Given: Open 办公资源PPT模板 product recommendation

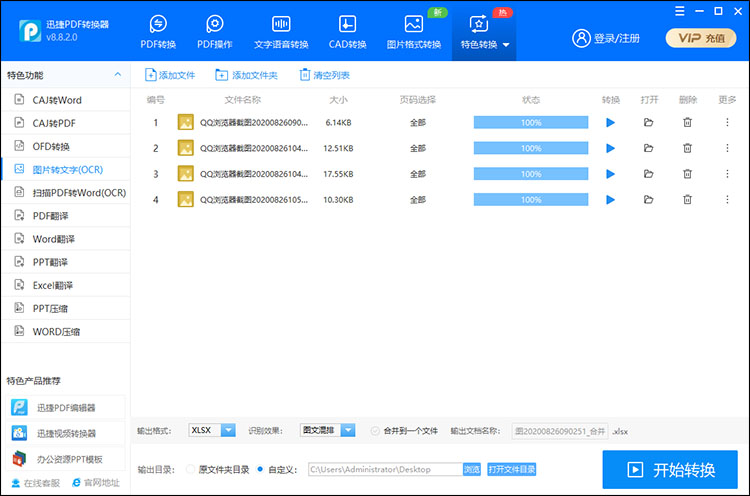Looking at the screenshot, I should pyautogui.click(x=66, y=459).
